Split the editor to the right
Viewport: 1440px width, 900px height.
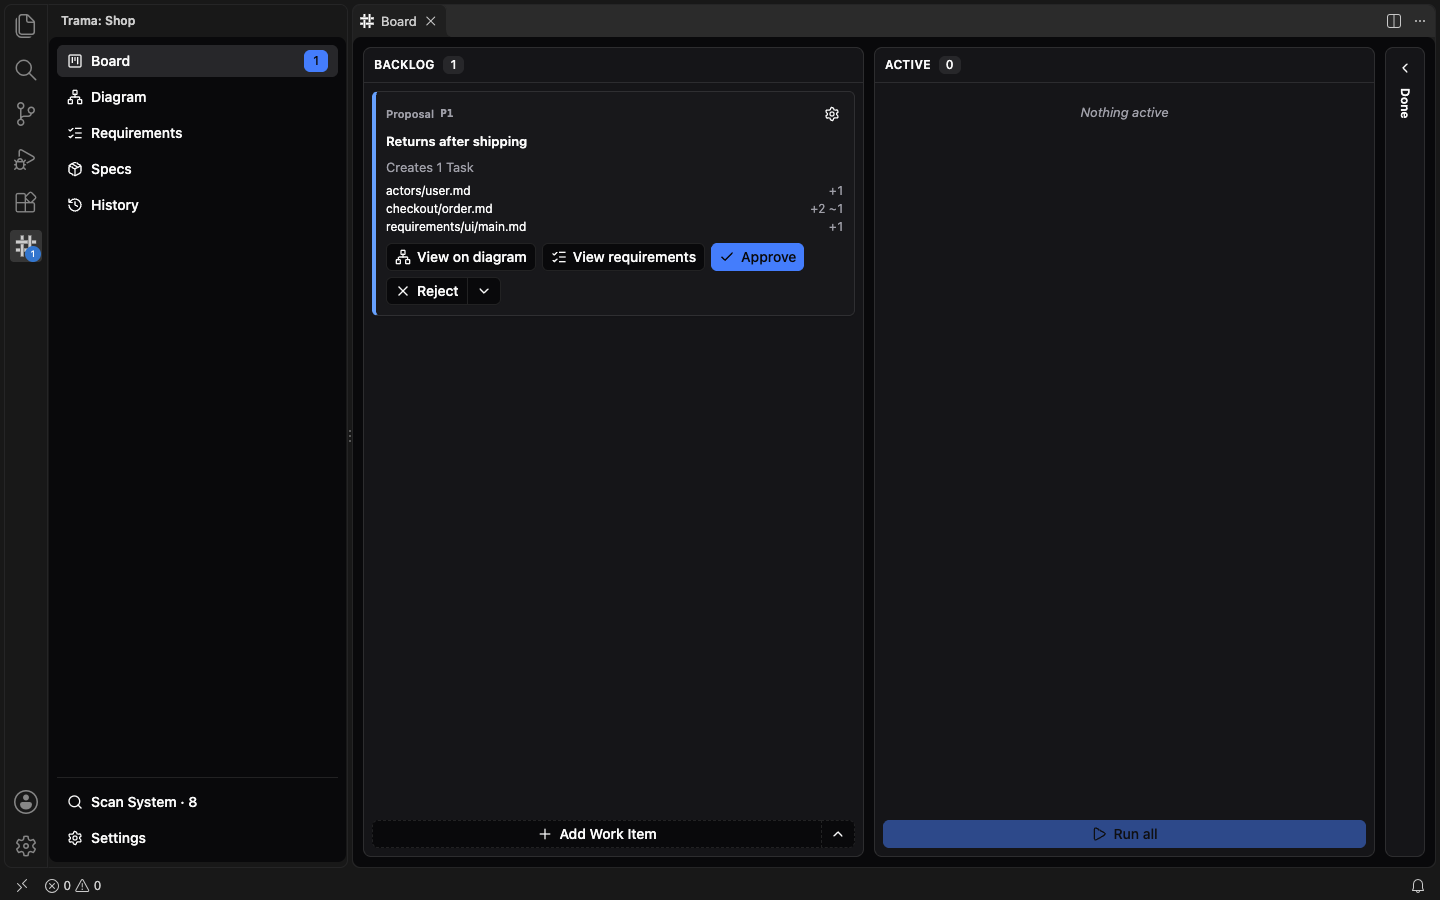(1394, 21)
